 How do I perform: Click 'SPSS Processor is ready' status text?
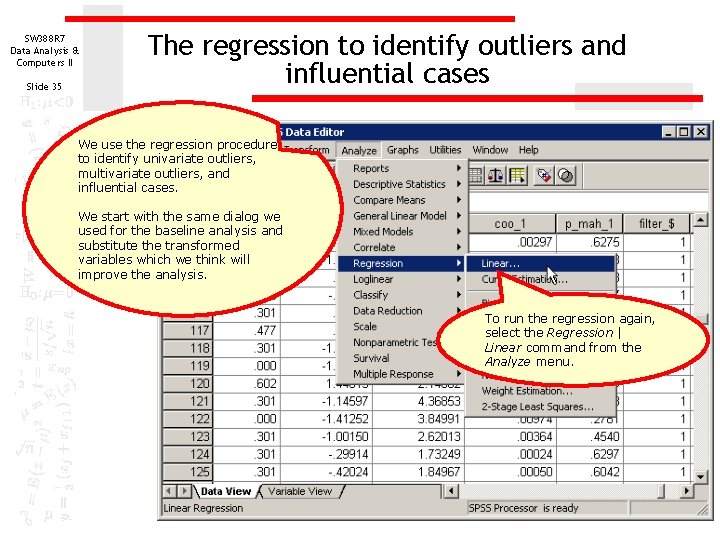point(523,508)
